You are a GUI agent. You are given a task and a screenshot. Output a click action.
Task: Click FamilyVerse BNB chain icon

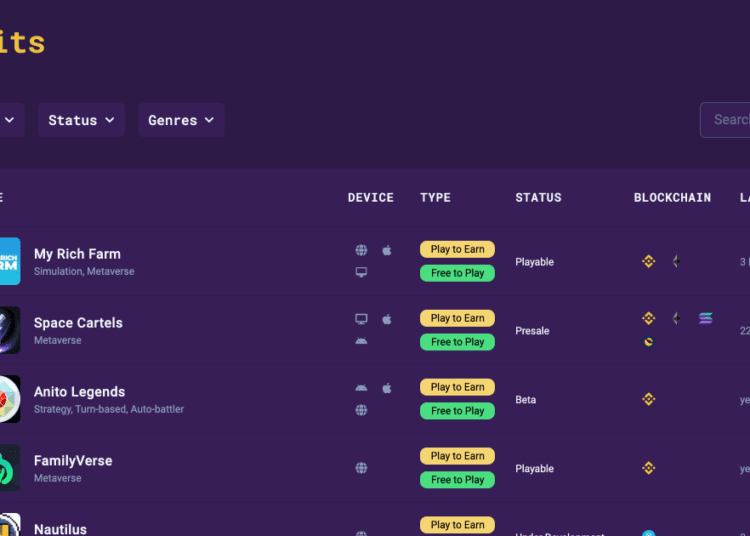coord(649,468)
